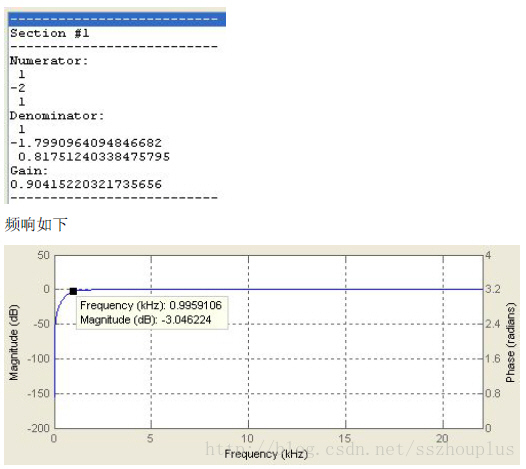This screenshot has height=469, width=526.
Task: Click the 'Denominator:' label
Action: [57, 116]
